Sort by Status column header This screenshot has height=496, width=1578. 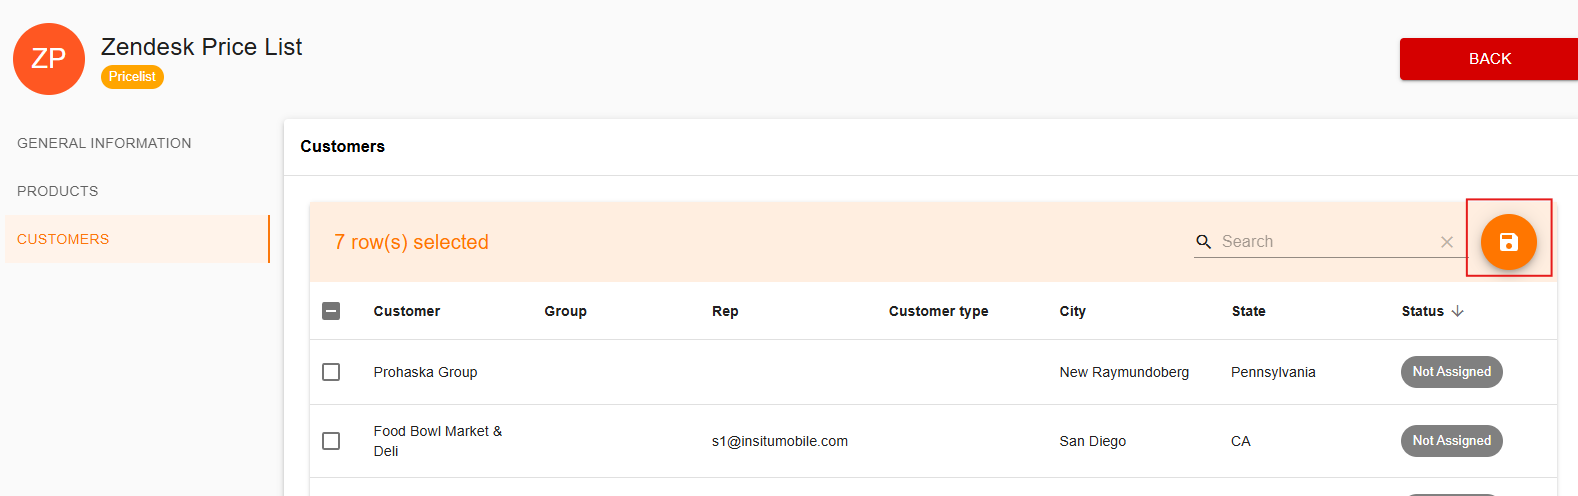(x=1422, y=311)
